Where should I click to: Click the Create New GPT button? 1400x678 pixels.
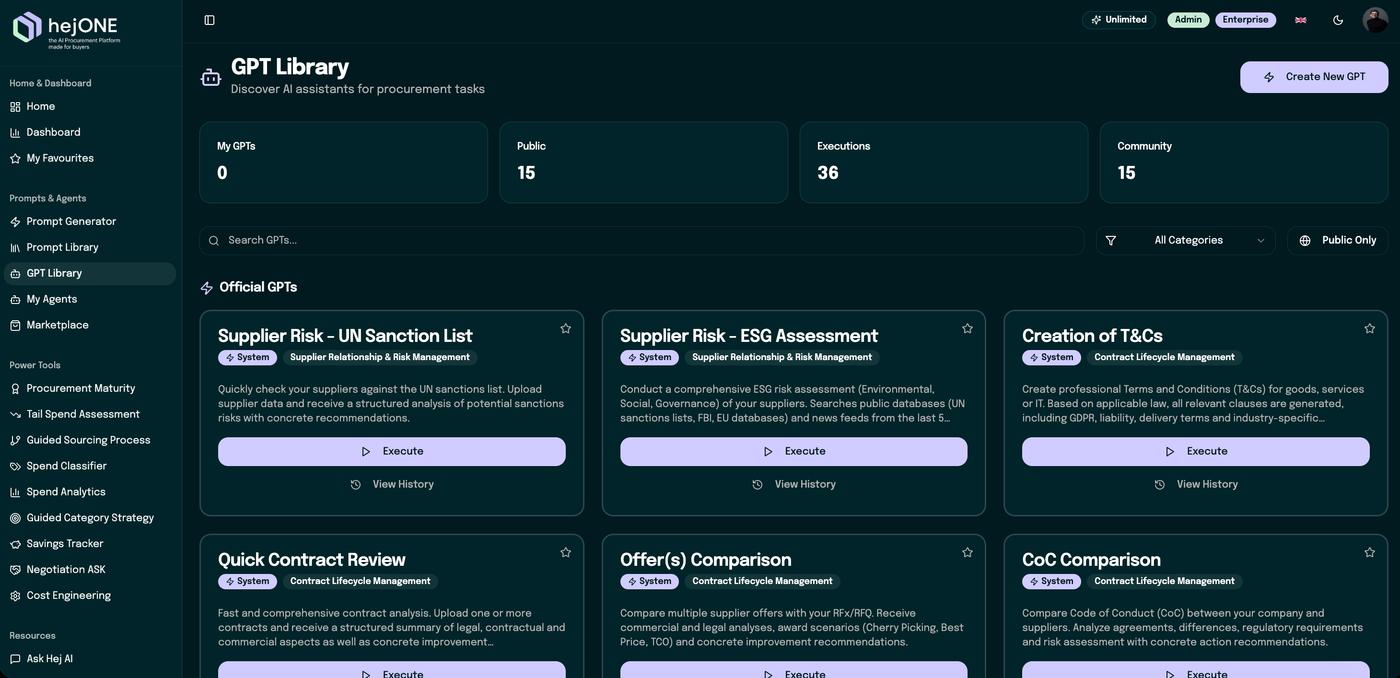point(1314,77)
